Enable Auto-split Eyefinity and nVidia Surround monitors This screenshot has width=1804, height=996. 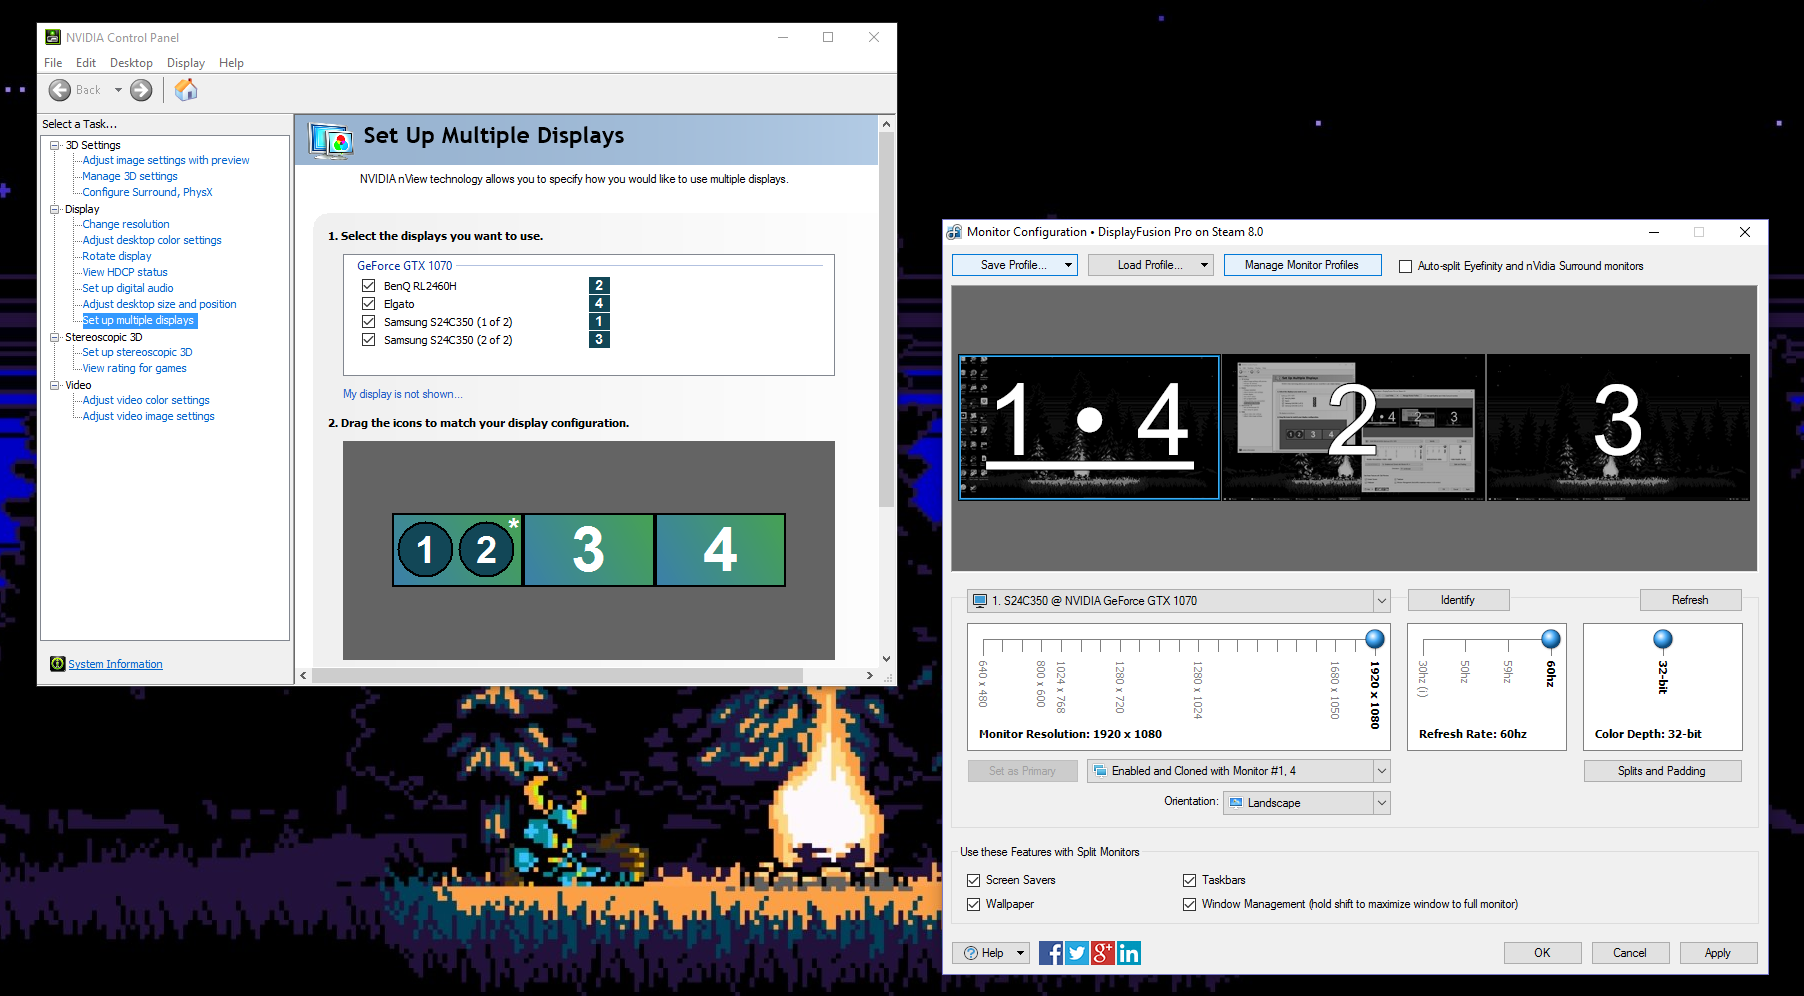(x=1405, y=266)
